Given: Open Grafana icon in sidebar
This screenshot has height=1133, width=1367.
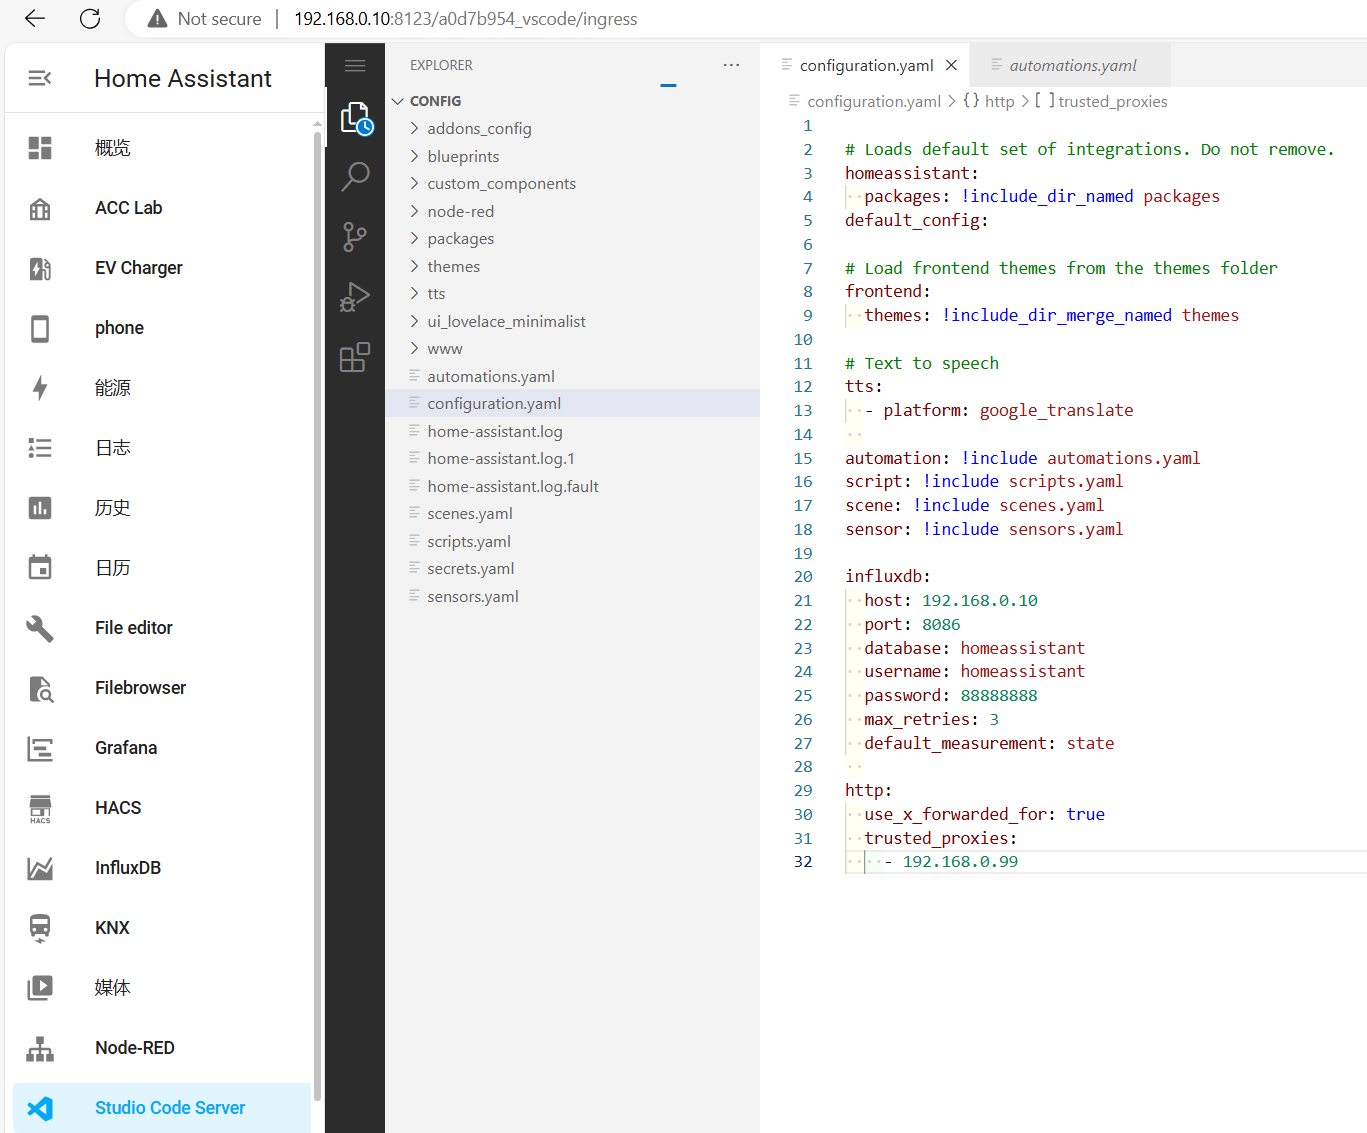Looking at the screenshot, I should (40, 748).
